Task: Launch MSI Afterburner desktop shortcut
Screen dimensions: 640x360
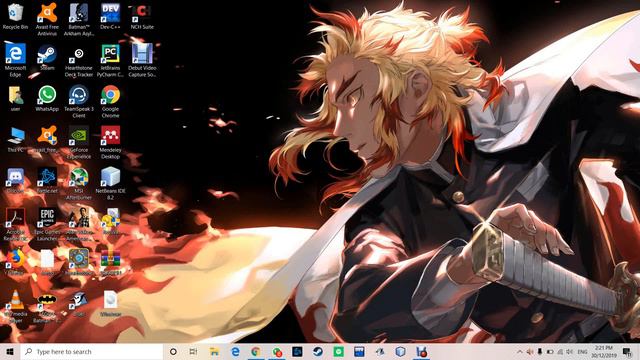Action: click(x=78, y=183)
